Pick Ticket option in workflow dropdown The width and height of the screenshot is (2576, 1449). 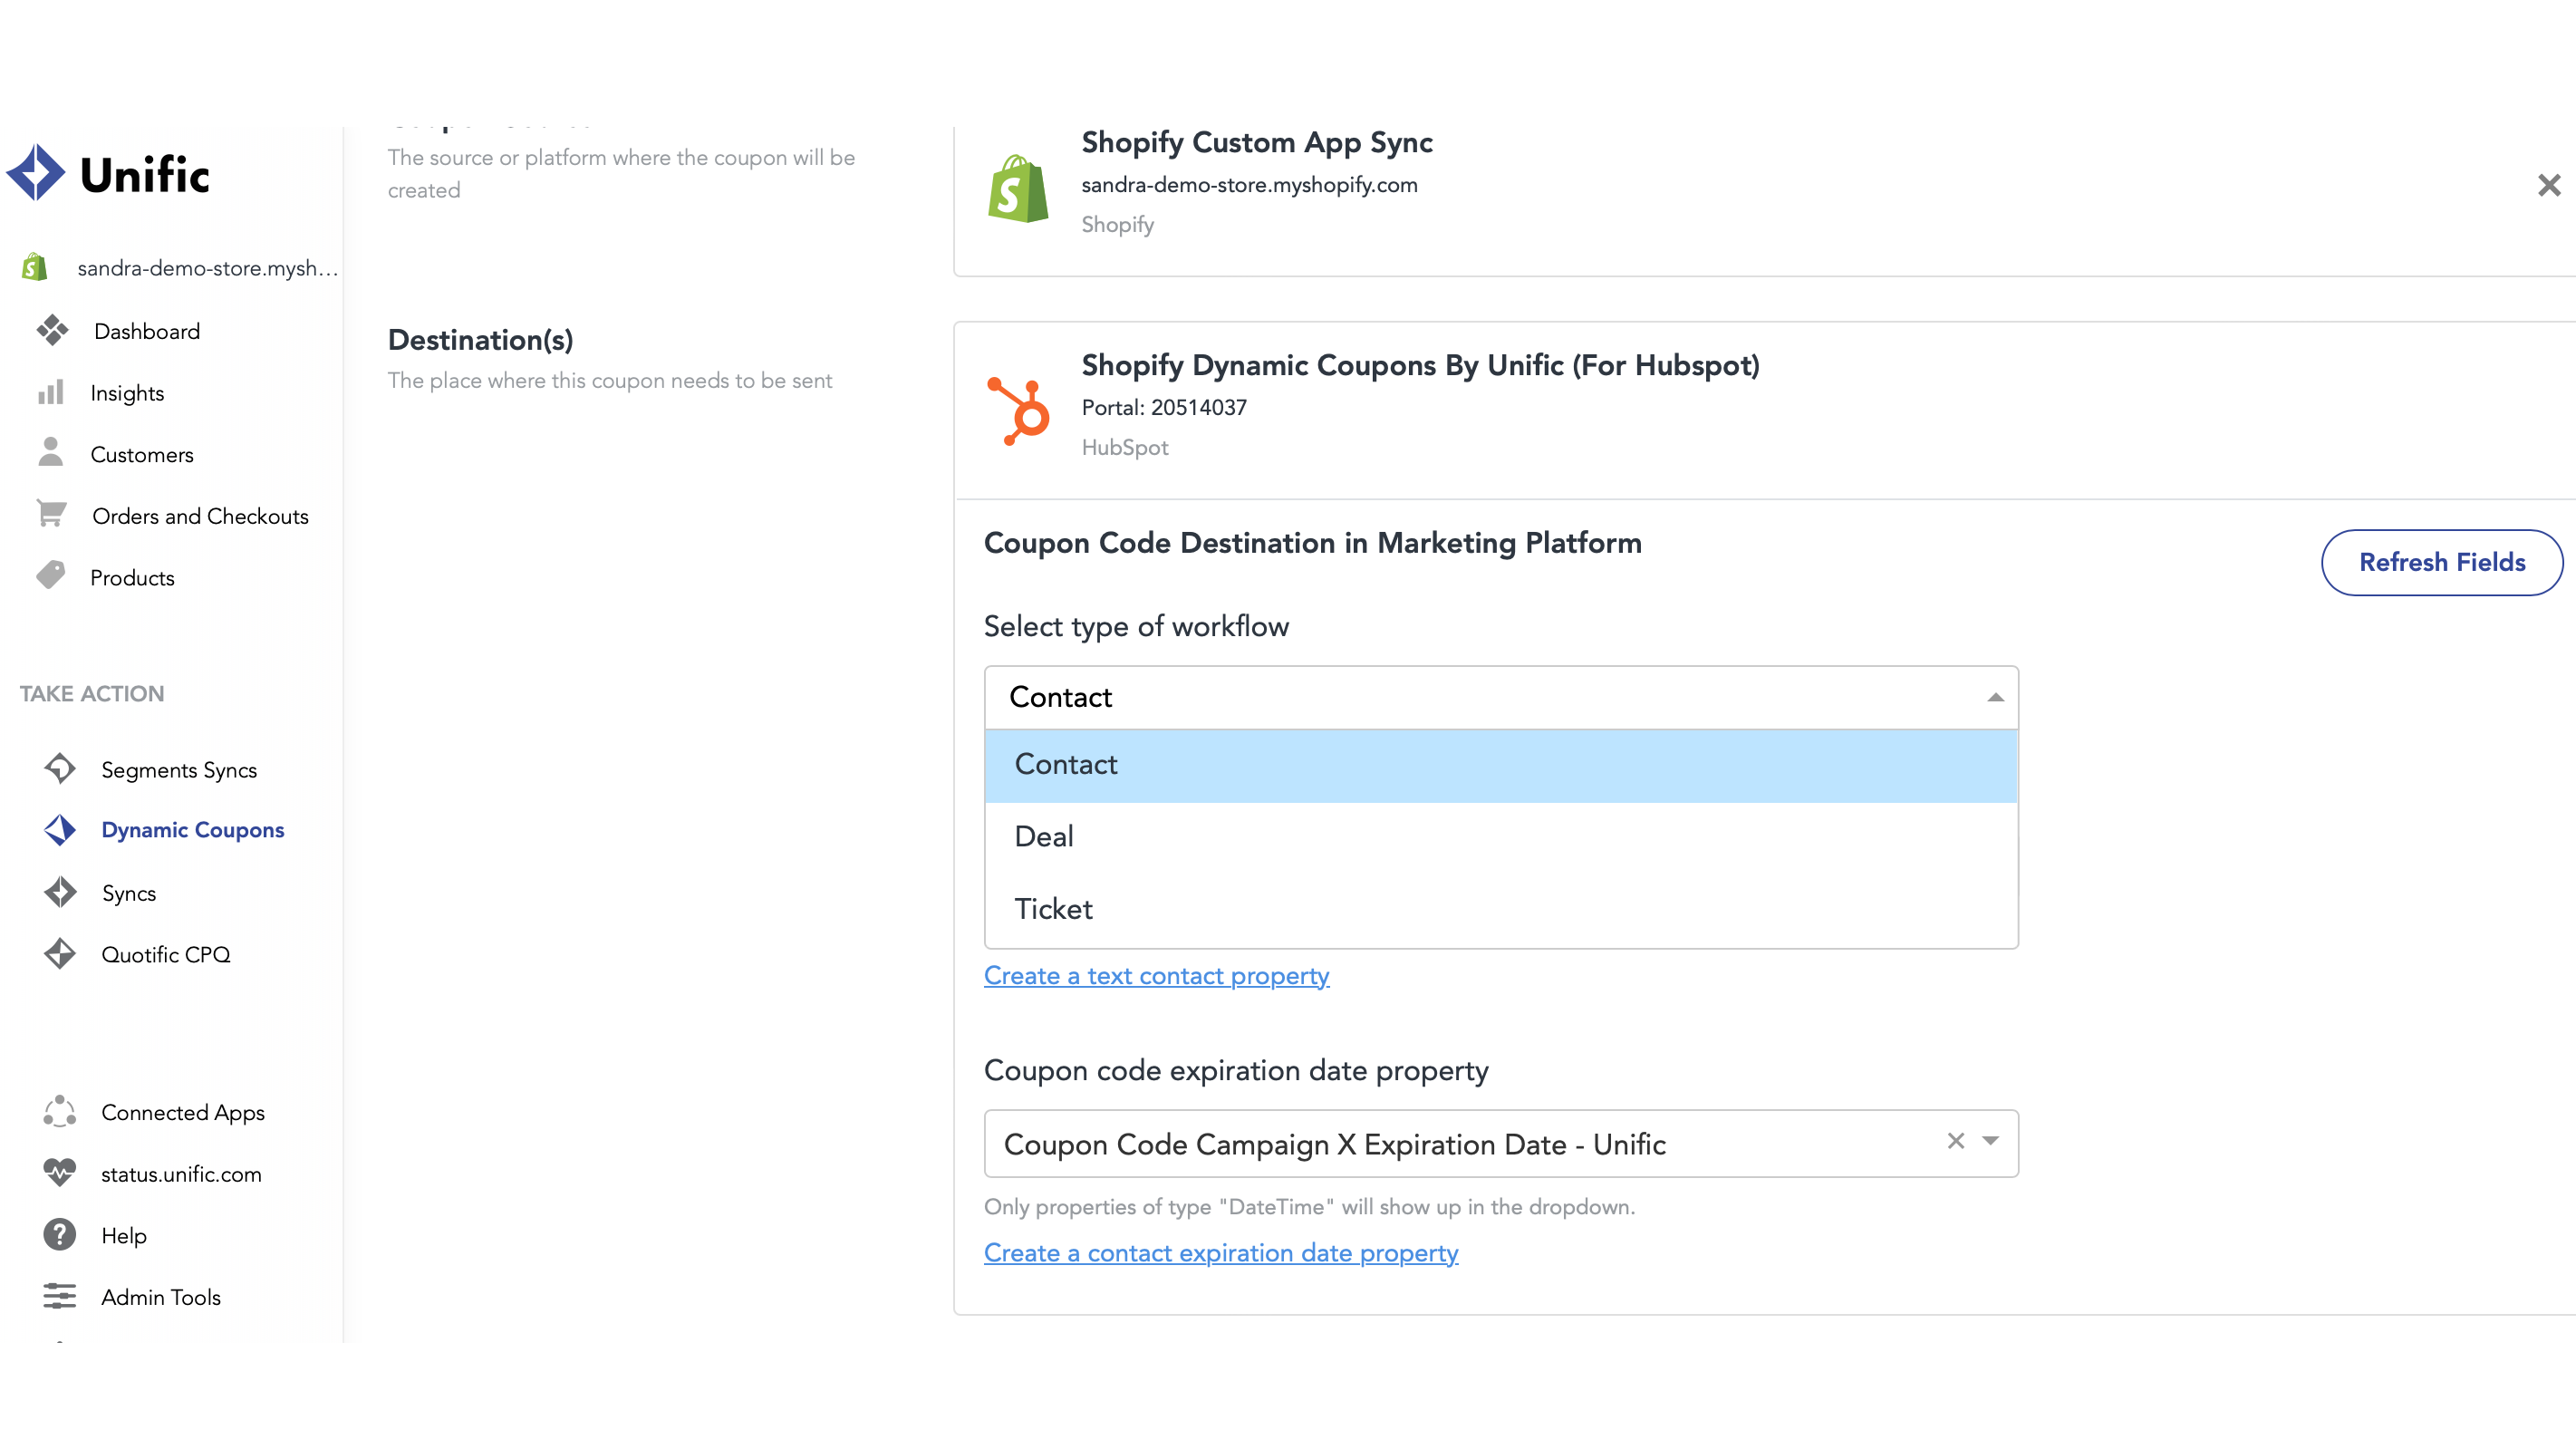[1053, 909]
